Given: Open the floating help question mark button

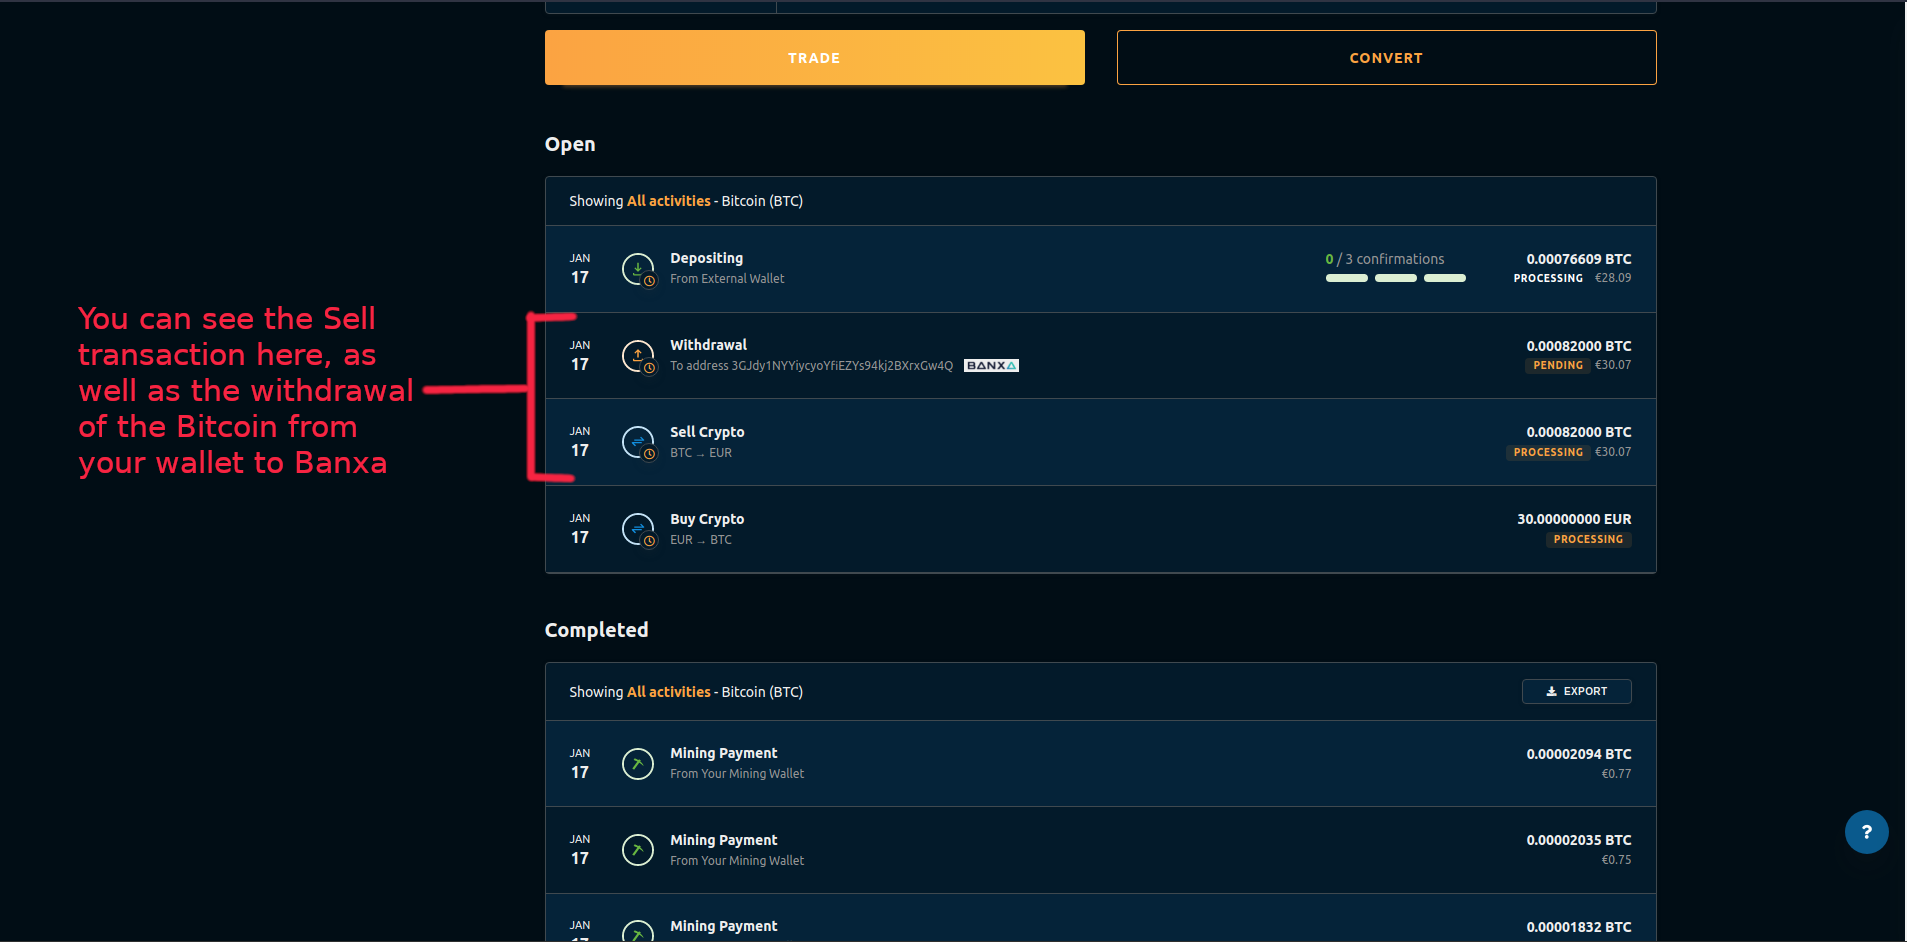Looking at the screenshot, I should [1866, 831].
